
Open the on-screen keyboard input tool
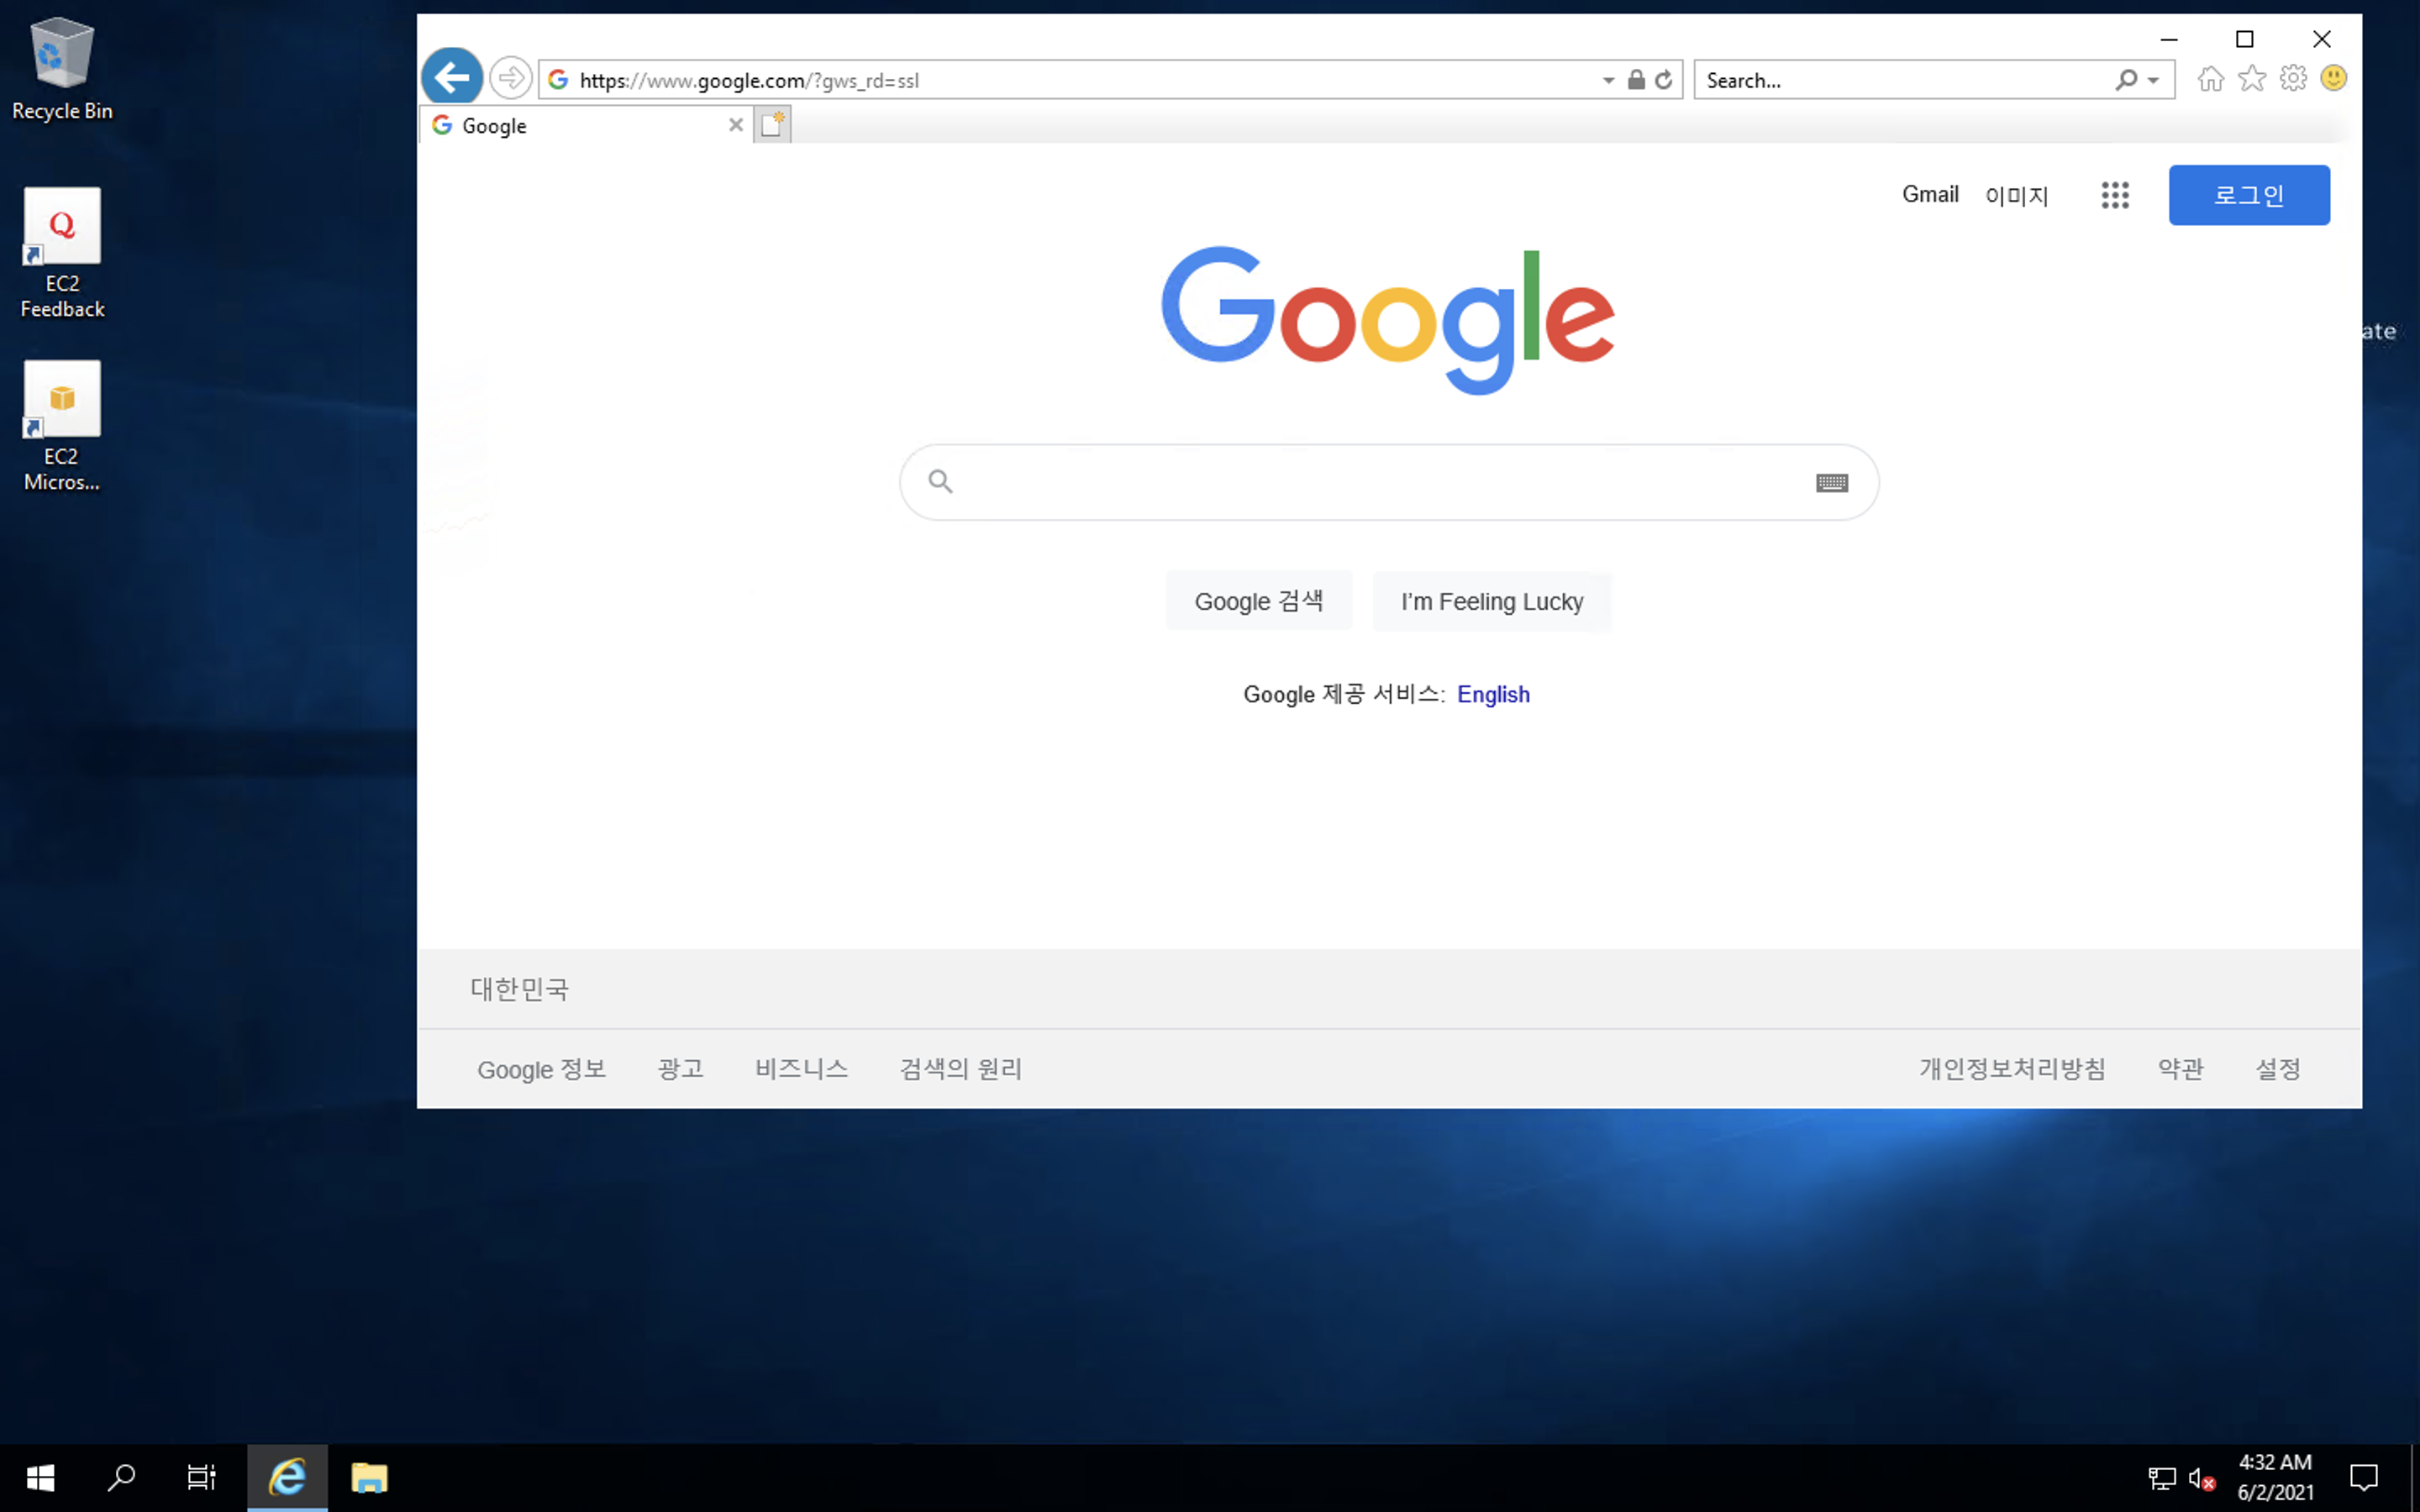click(1832, 483)
